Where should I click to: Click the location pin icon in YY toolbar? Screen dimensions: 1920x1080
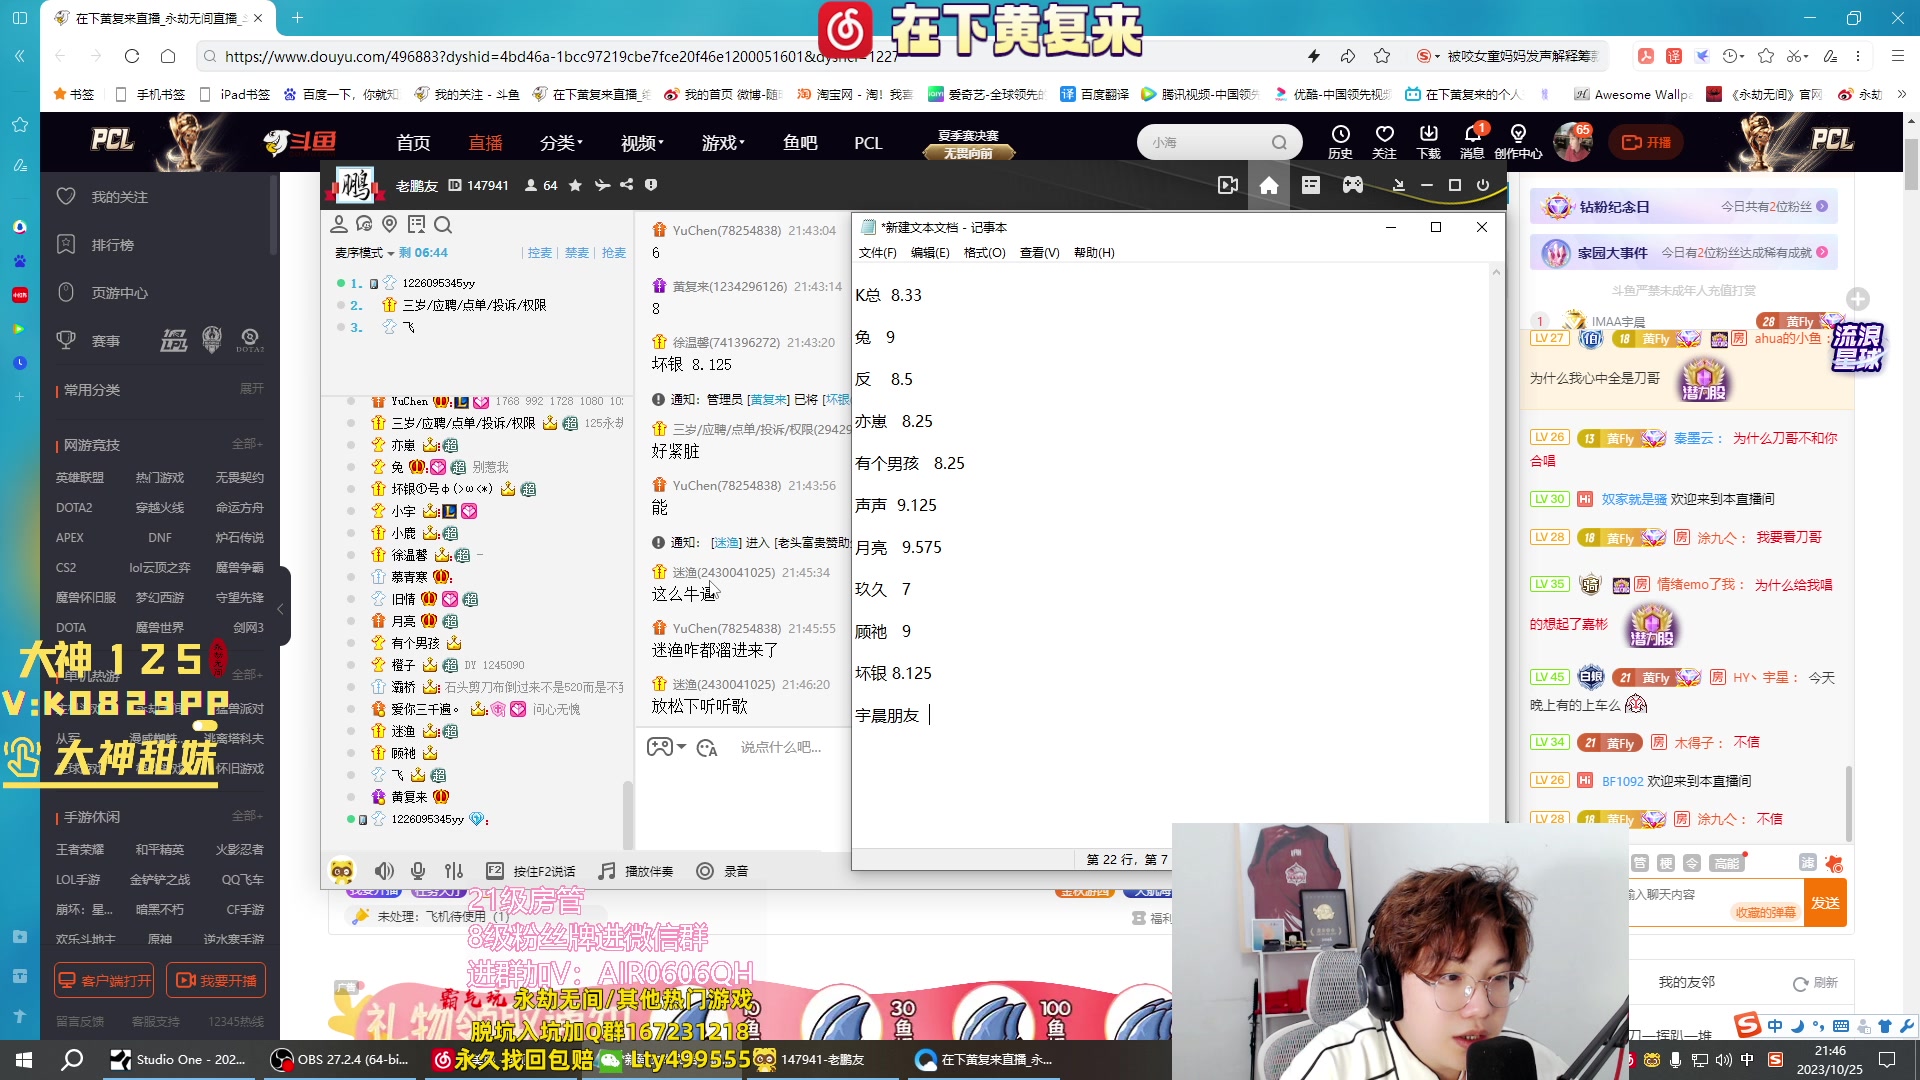pos(390,225)
